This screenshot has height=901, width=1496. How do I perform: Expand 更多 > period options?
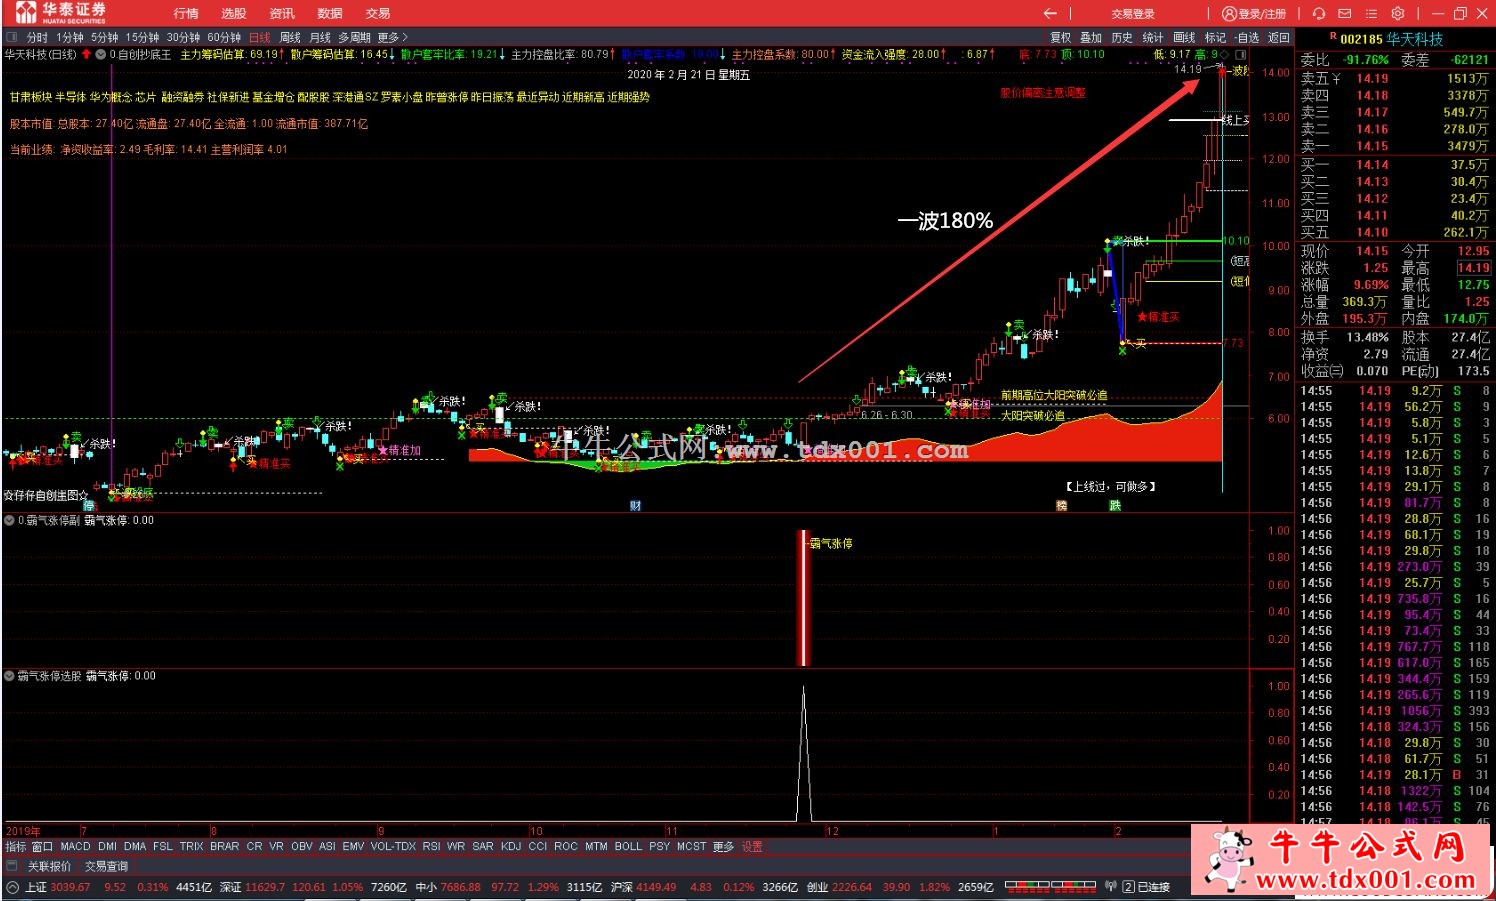pos(393,37)
